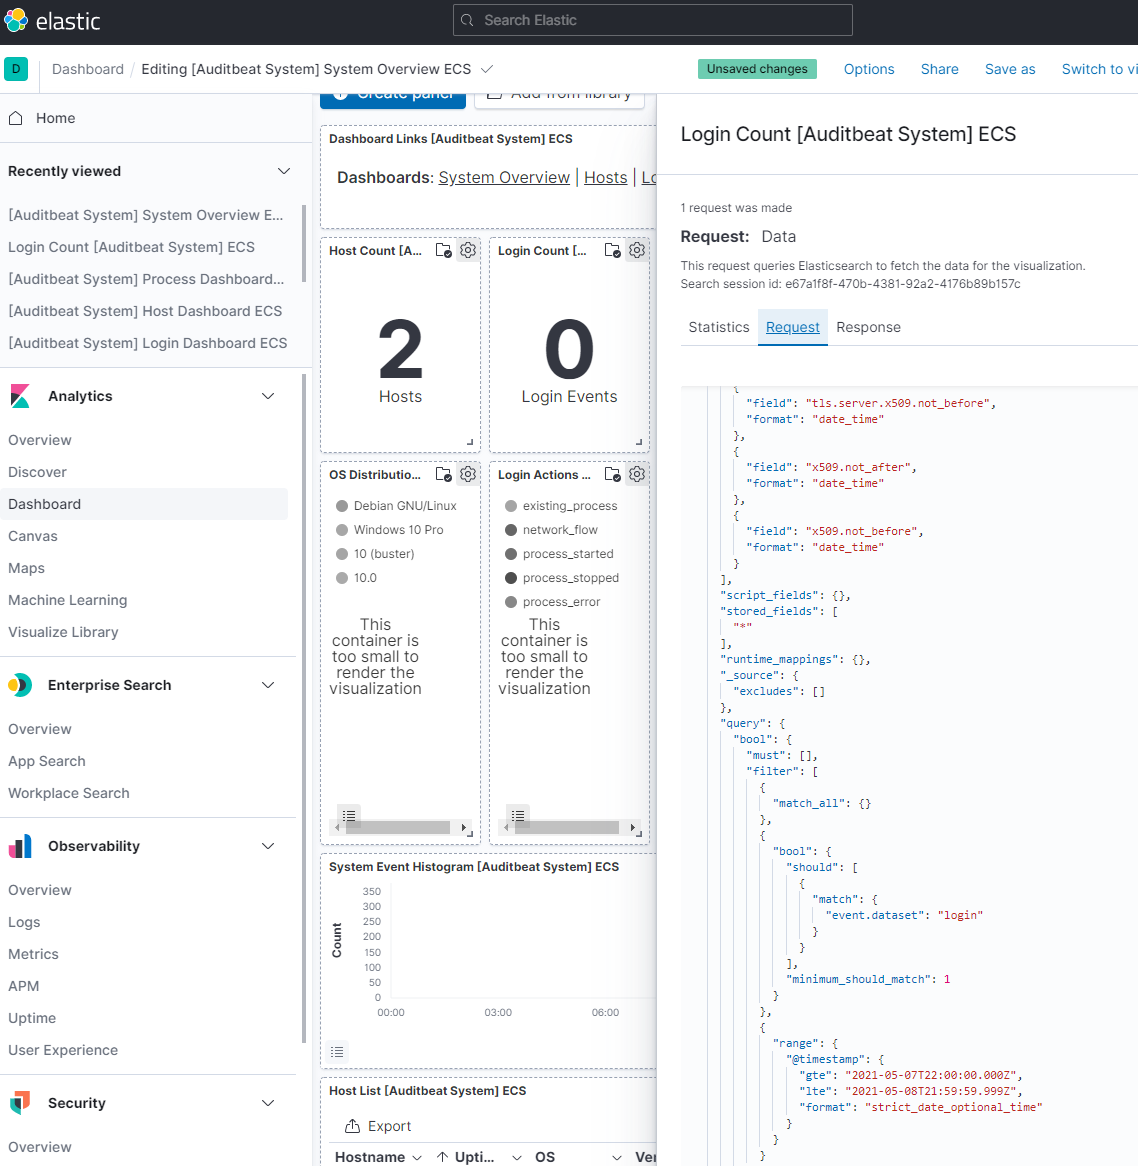The image size is (1138, 1166).
Task: Collapse the Enterprise Search section
Action: 268,685
